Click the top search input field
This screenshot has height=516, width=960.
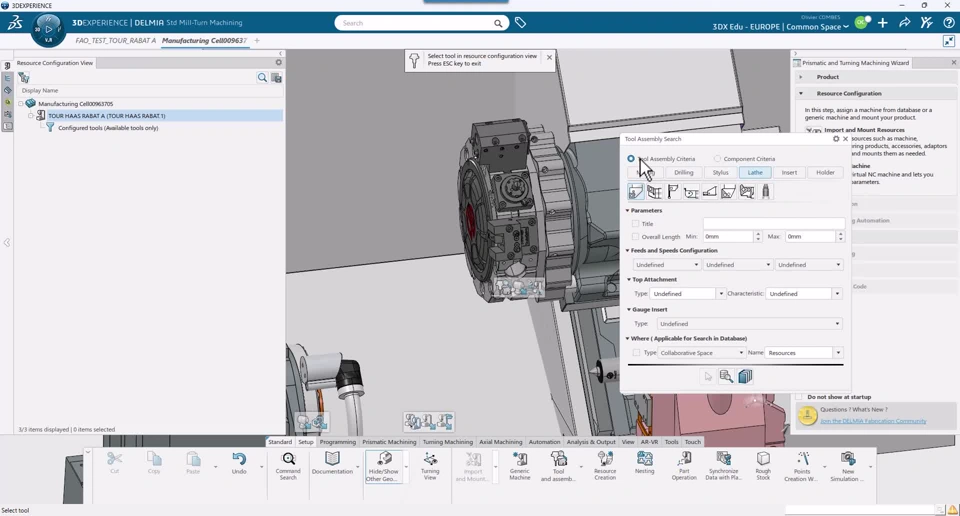pos(415,23)
